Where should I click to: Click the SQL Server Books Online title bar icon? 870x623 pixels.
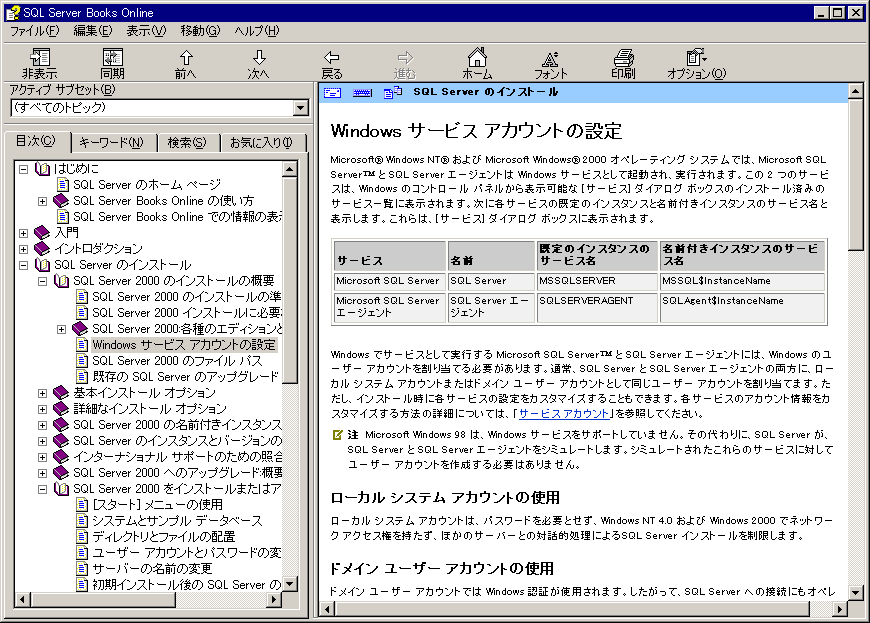coord(12,12)
